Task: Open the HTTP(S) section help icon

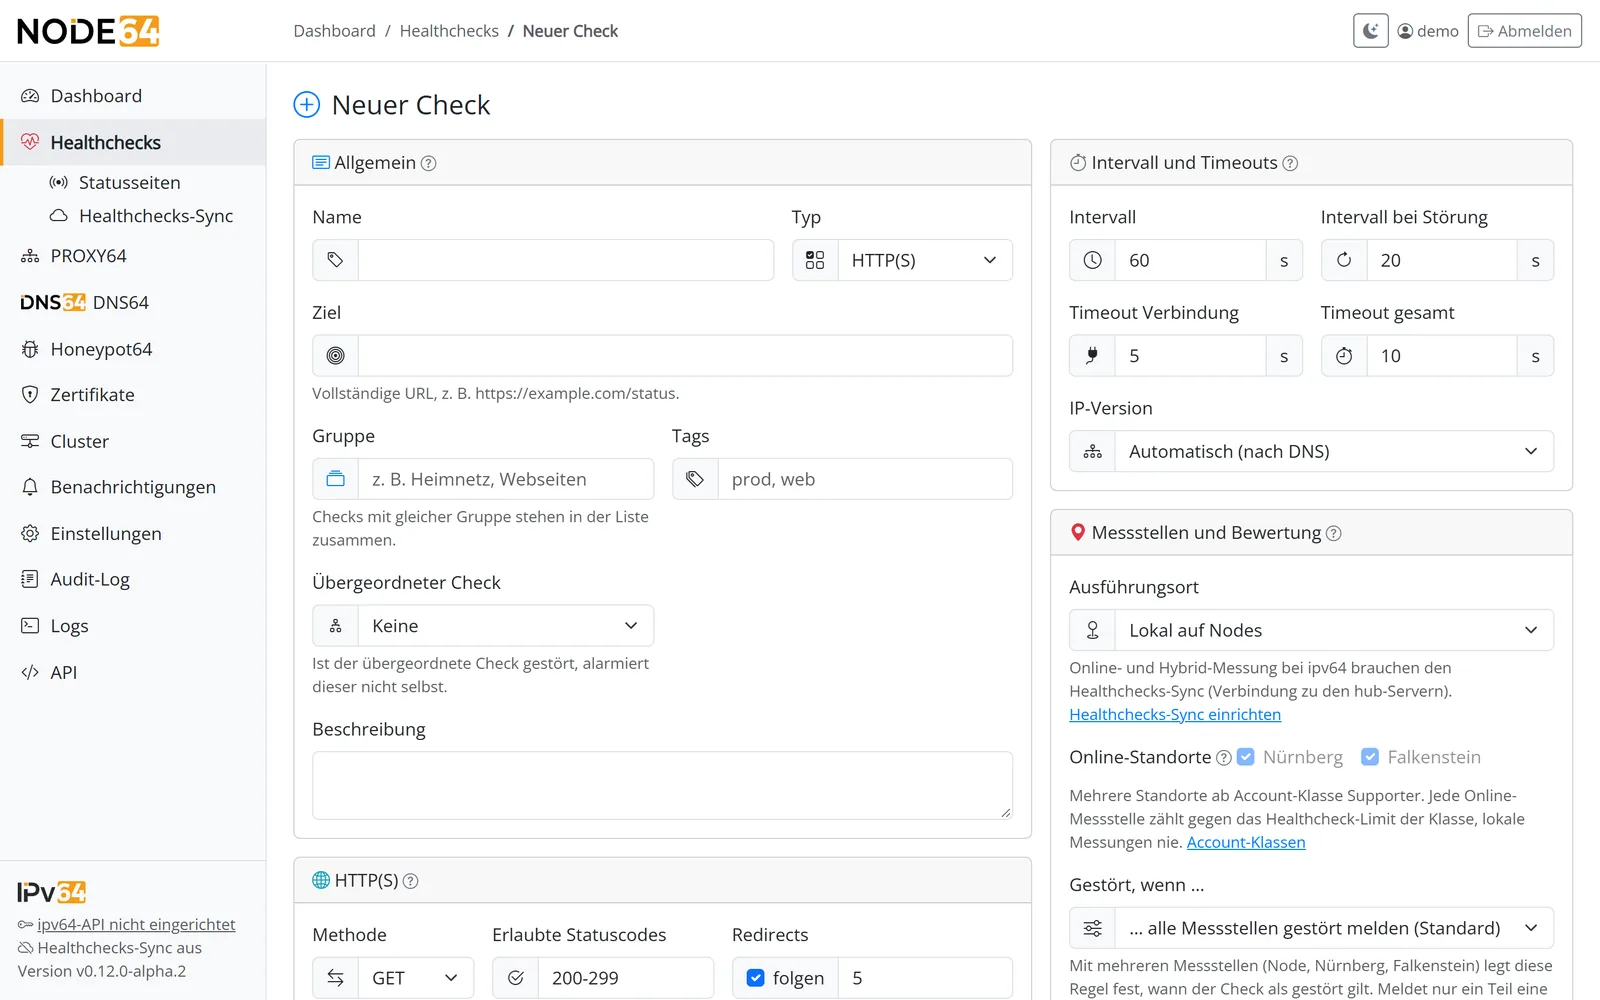Action: [x=410, y=881]
